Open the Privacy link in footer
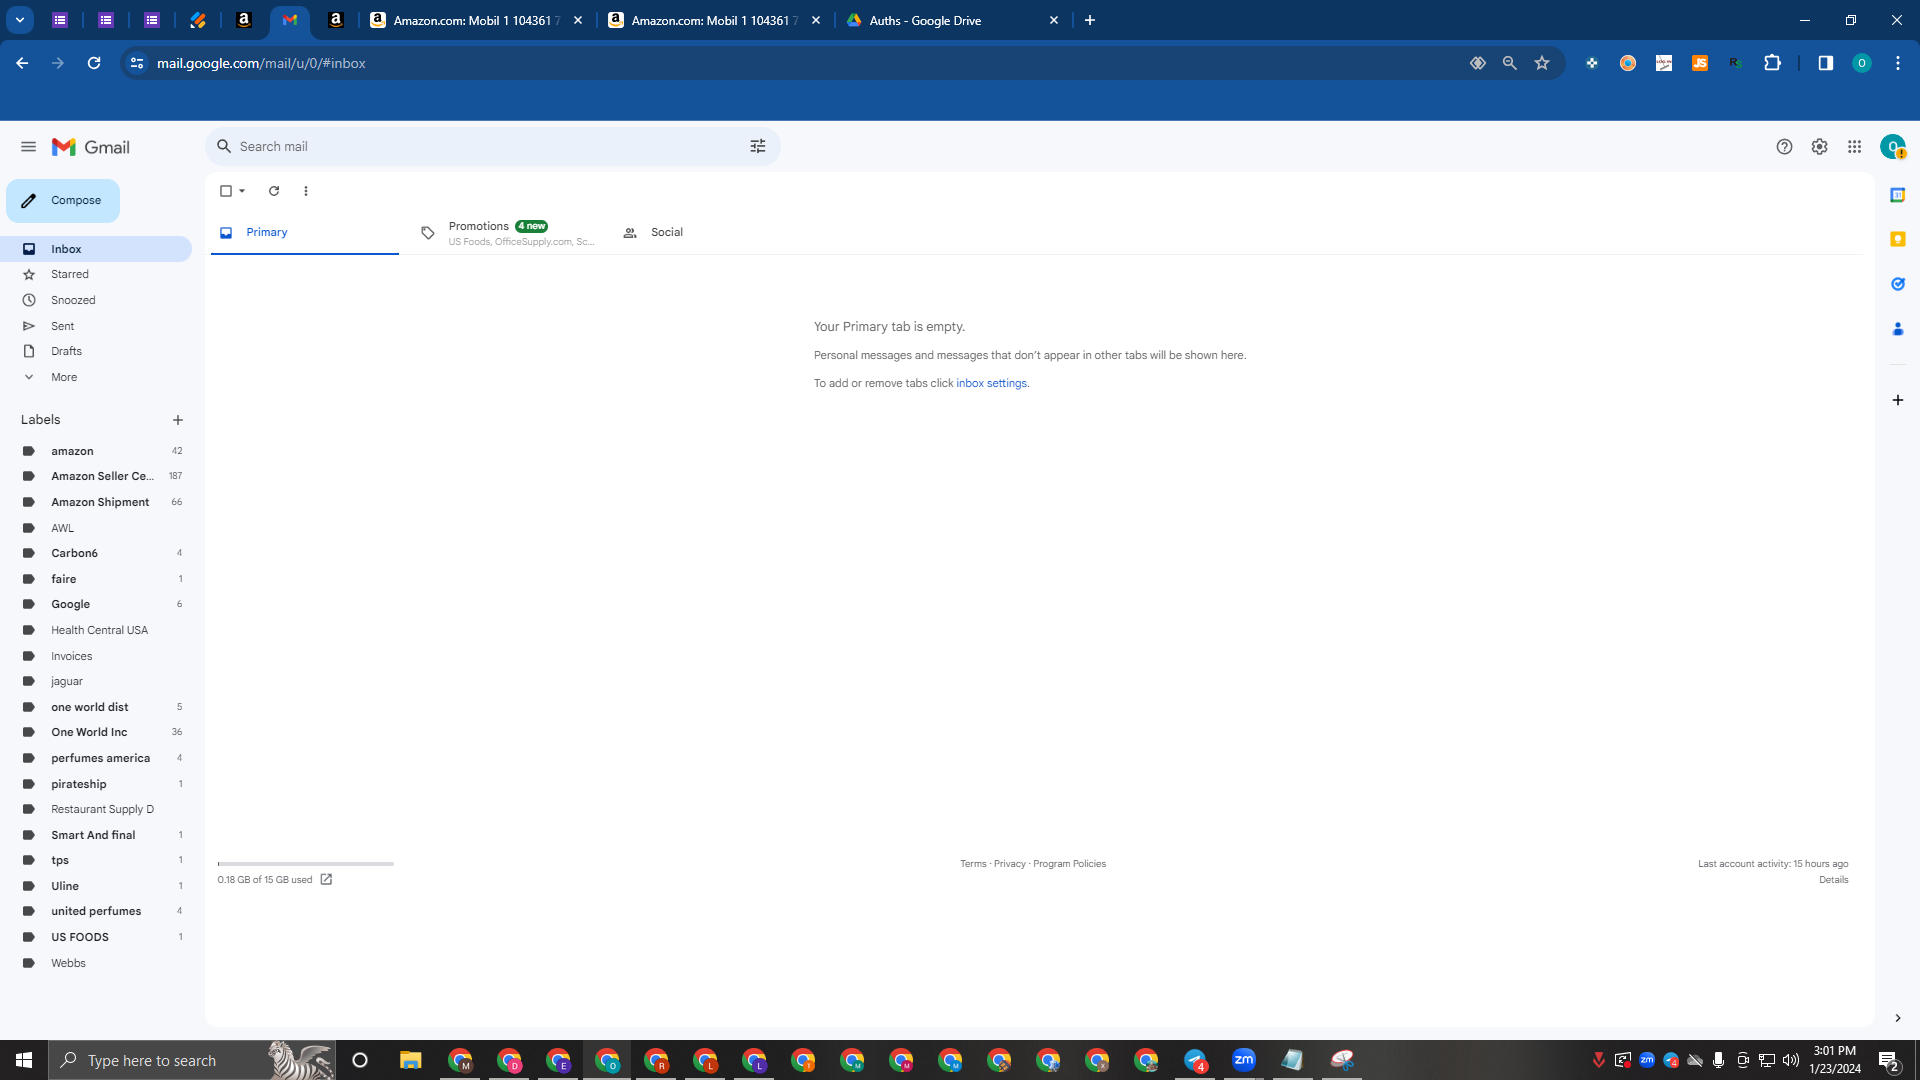Viewport: 1920px width, 1080px height. coord(1009,864)
